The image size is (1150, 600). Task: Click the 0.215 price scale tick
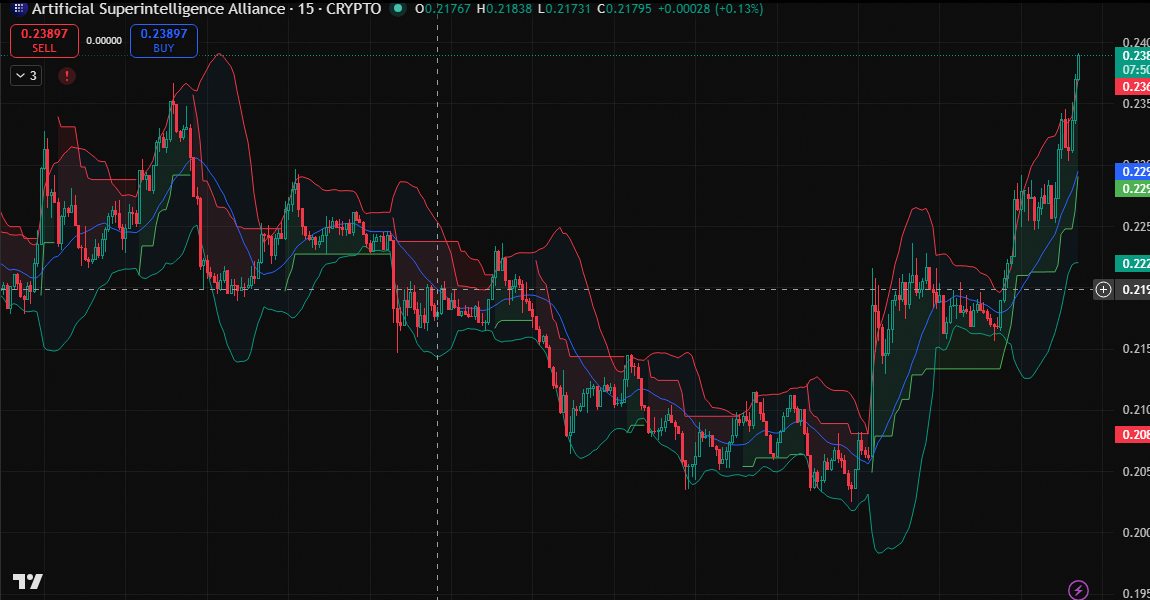[x=1136, y=348]
